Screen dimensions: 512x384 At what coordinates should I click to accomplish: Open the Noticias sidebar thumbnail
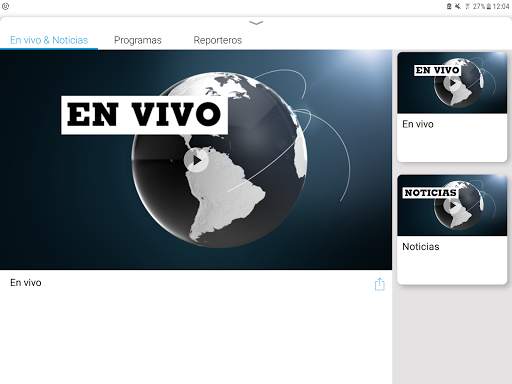click(452, 205)
